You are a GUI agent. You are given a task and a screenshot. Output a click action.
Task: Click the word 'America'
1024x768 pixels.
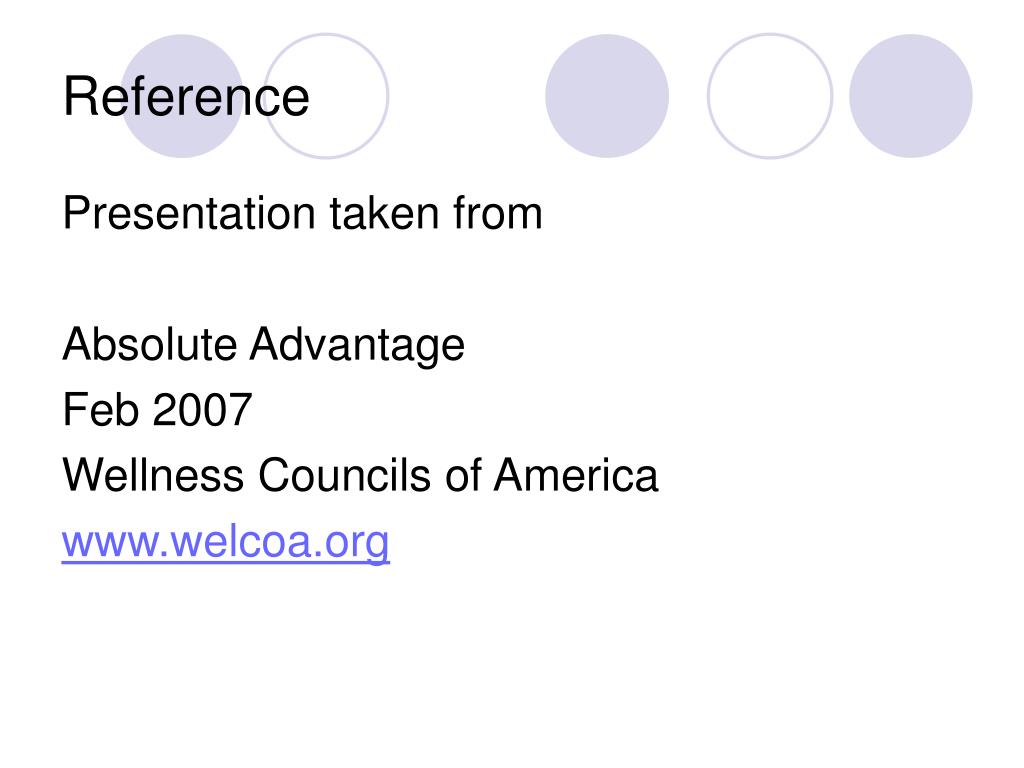(576, 475)
